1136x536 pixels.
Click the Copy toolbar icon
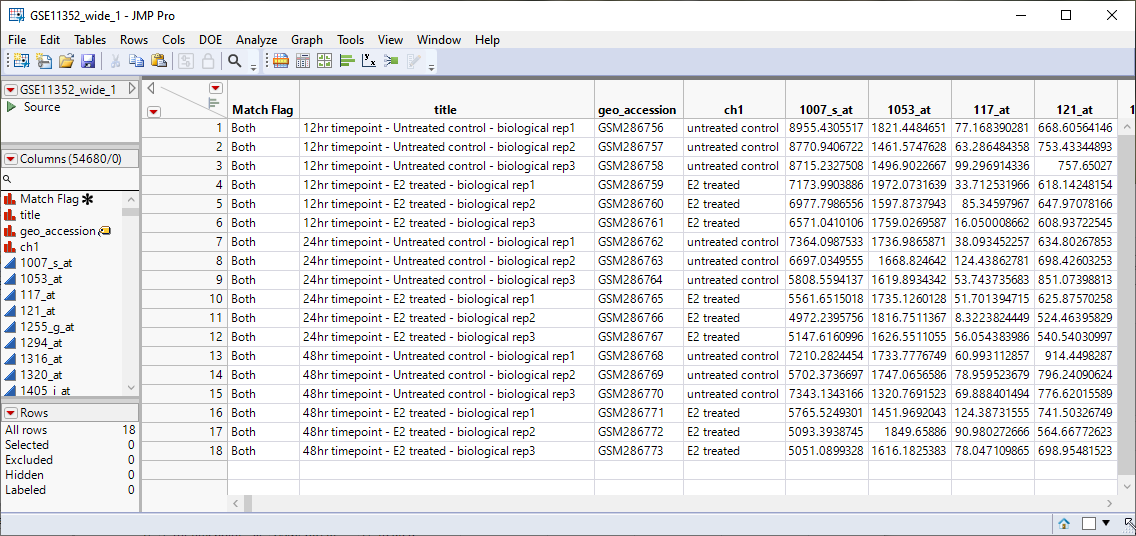pos(137,62)
